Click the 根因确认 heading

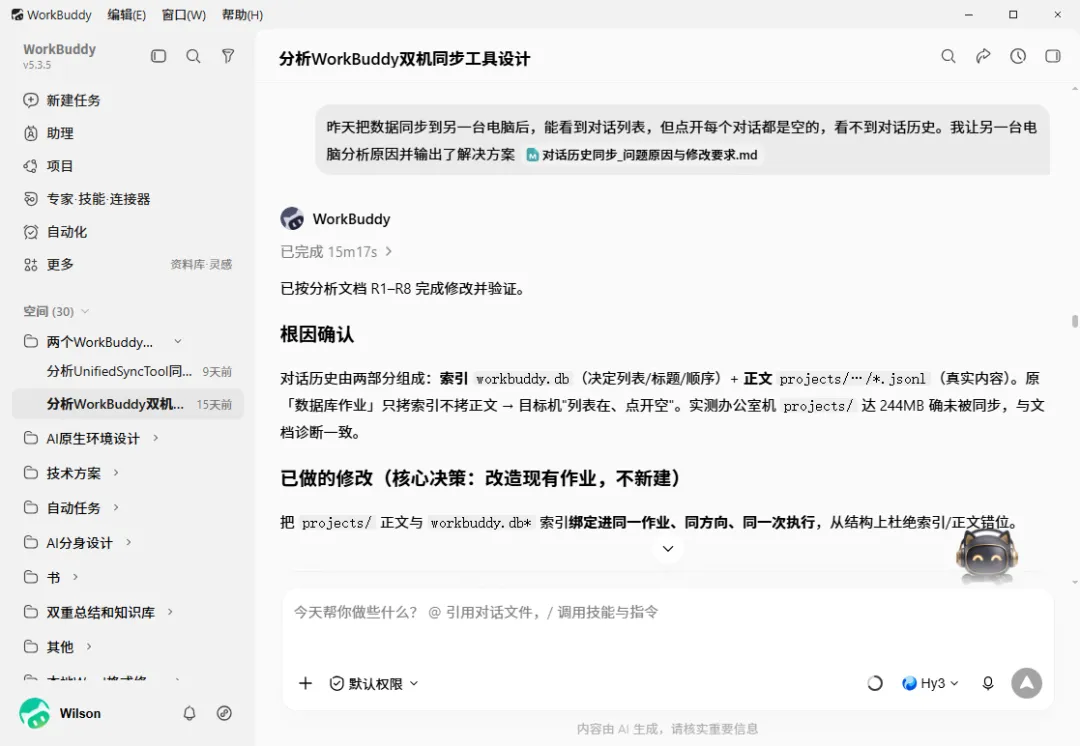point(317,335)
